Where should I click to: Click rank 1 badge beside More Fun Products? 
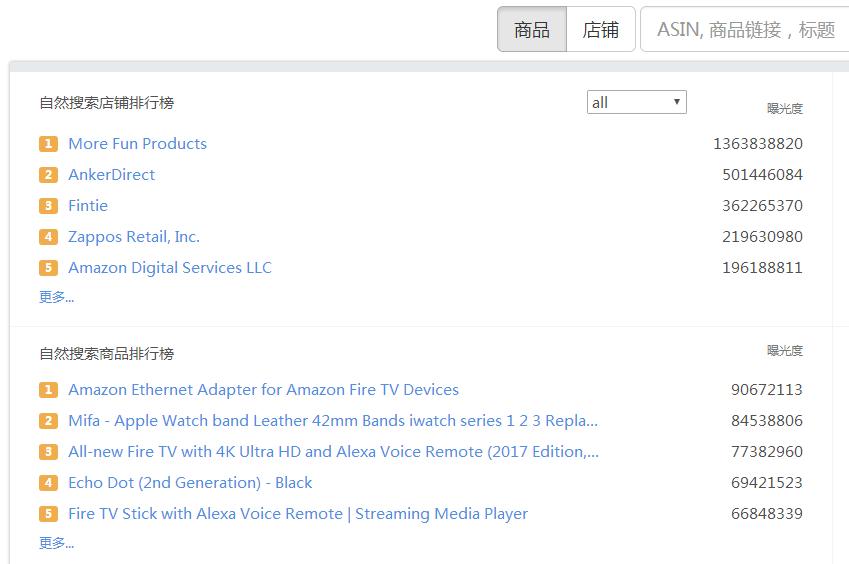(x=48, y=144)
